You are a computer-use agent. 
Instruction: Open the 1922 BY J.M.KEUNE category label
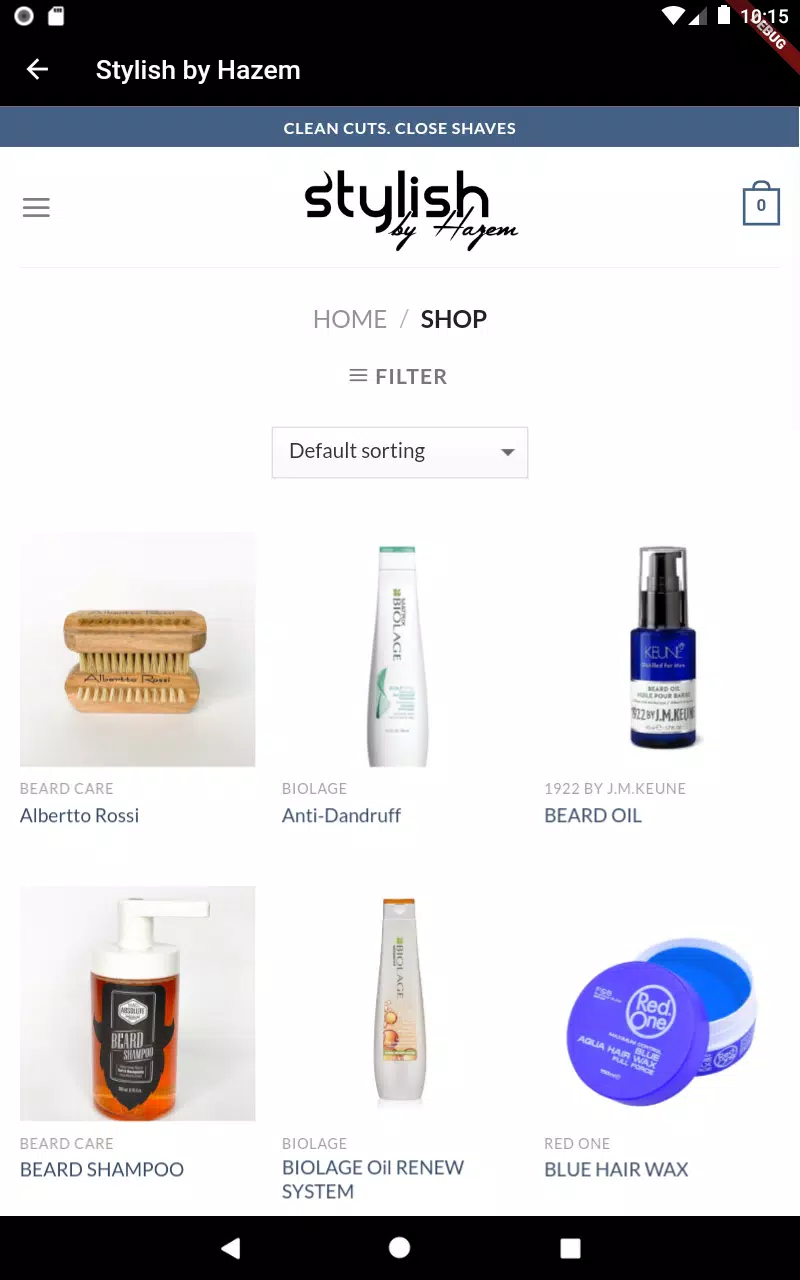pyautogui.click(x=615, y=788)
